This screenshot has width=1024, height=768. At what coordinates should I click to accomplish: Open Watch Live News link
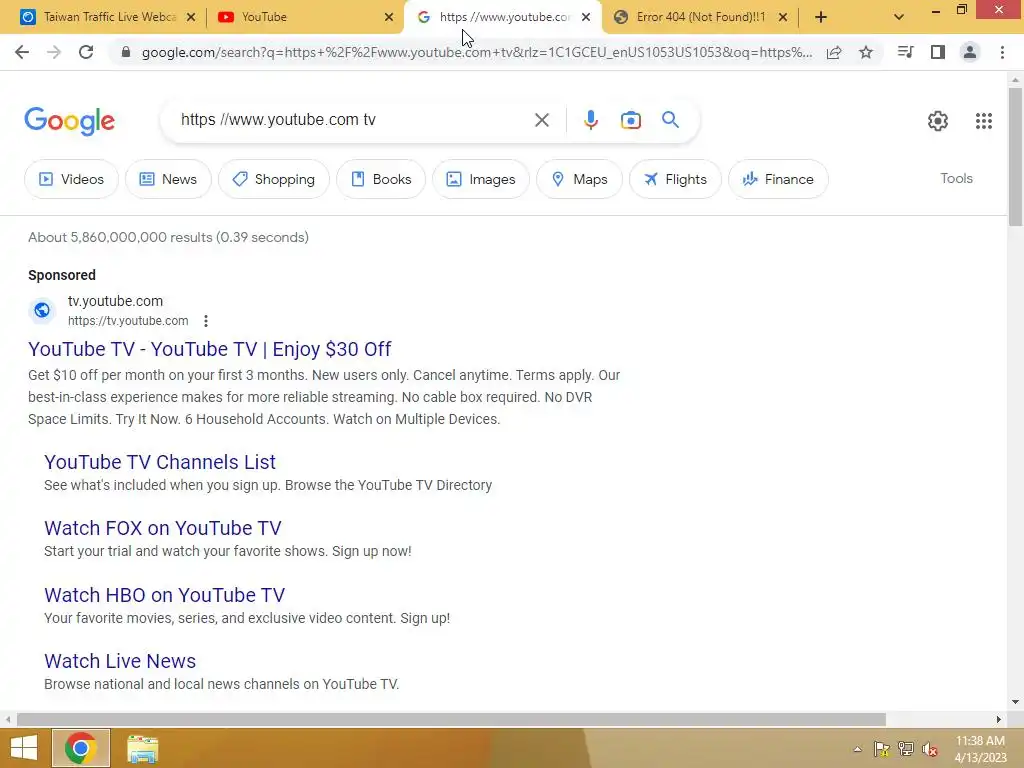tap(120, 661)
